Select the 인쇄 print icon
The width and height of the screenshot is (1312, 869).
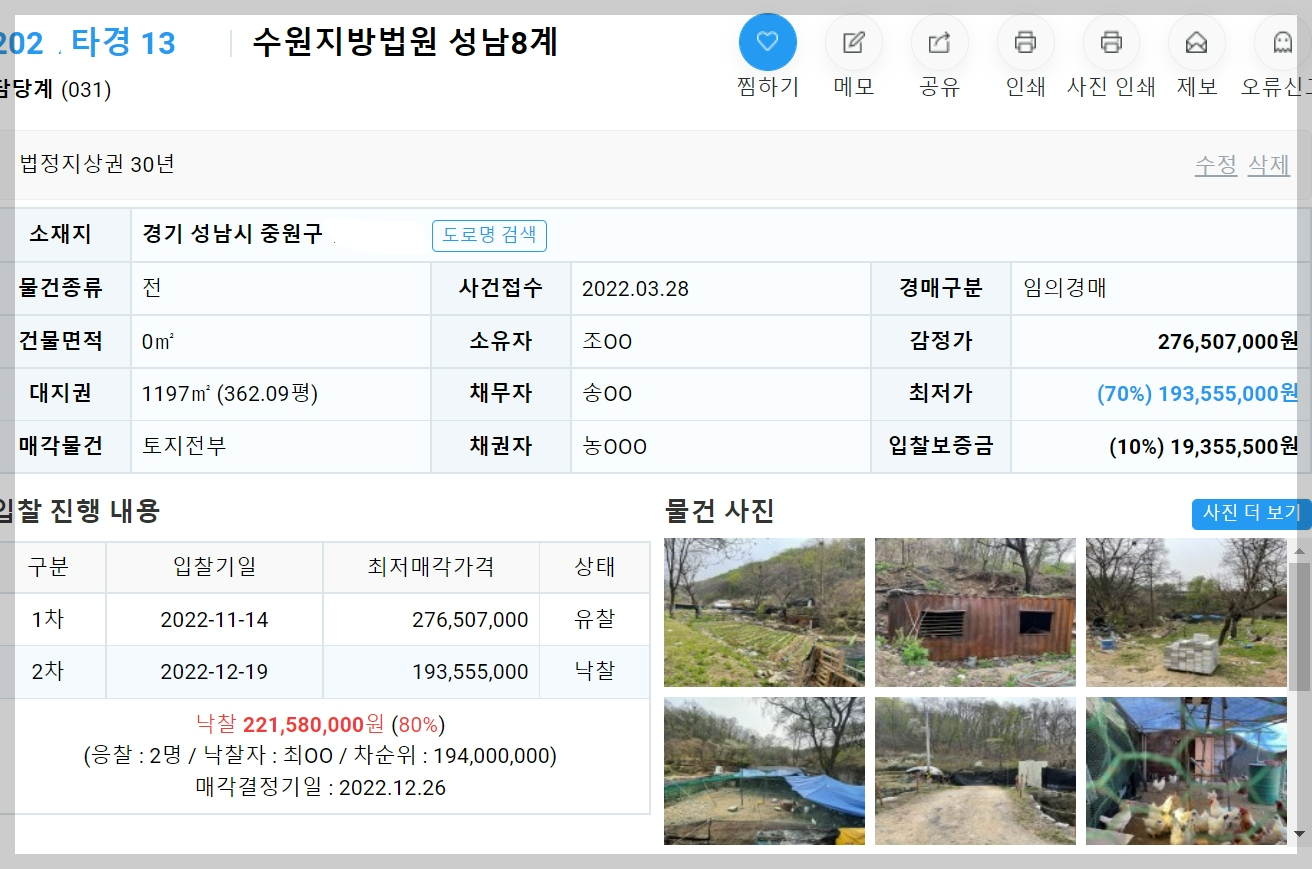(1025, 42)
